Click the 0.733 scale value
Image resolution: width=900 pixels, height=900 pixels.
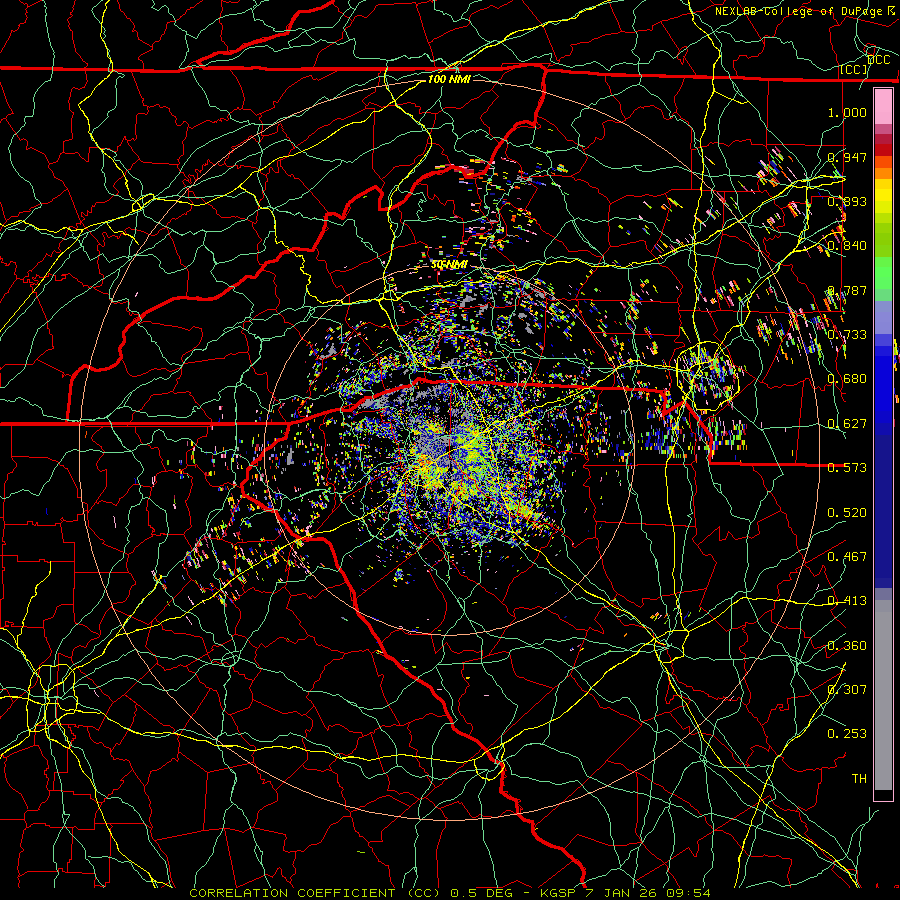847,335
